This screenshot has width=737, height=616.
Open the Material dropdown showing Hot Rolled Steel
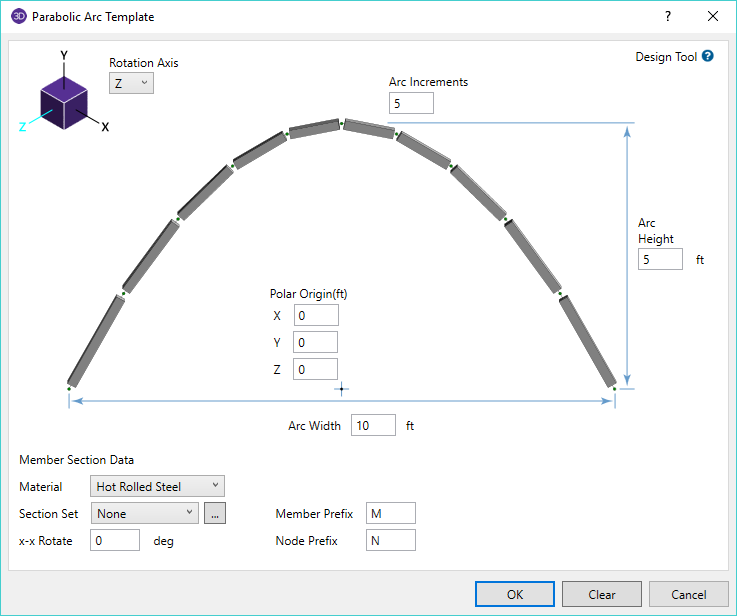157,487
